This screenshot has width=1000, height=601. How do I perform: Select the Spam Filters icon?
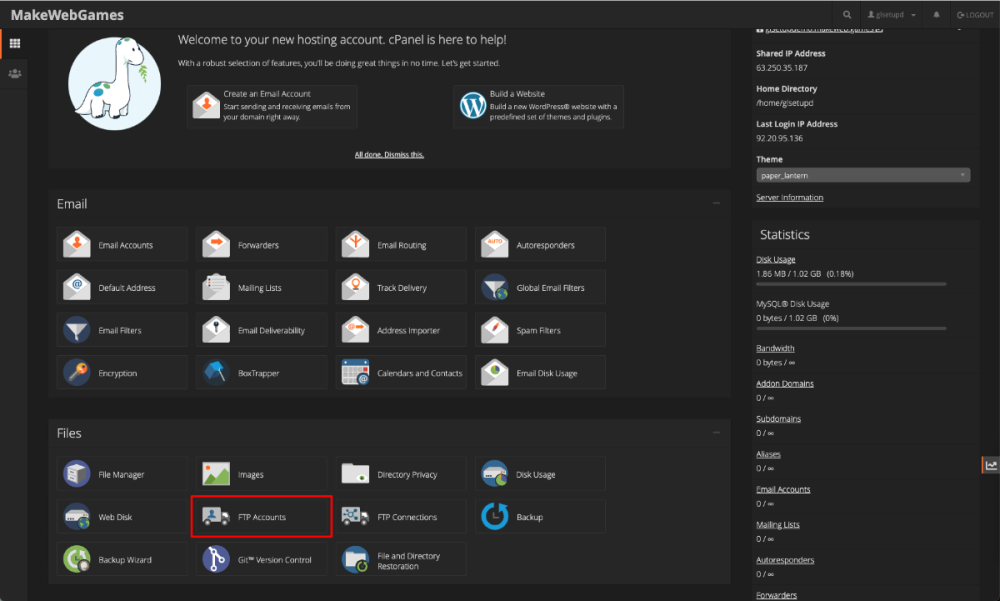[540, 329]
